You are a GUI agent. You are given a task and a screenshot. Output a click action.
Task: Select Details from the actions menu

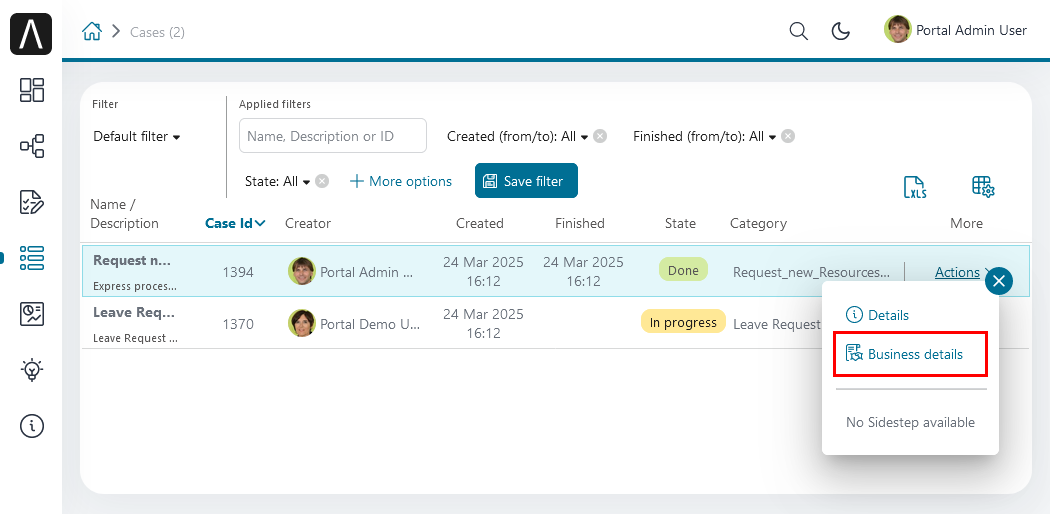coord(877,315)
